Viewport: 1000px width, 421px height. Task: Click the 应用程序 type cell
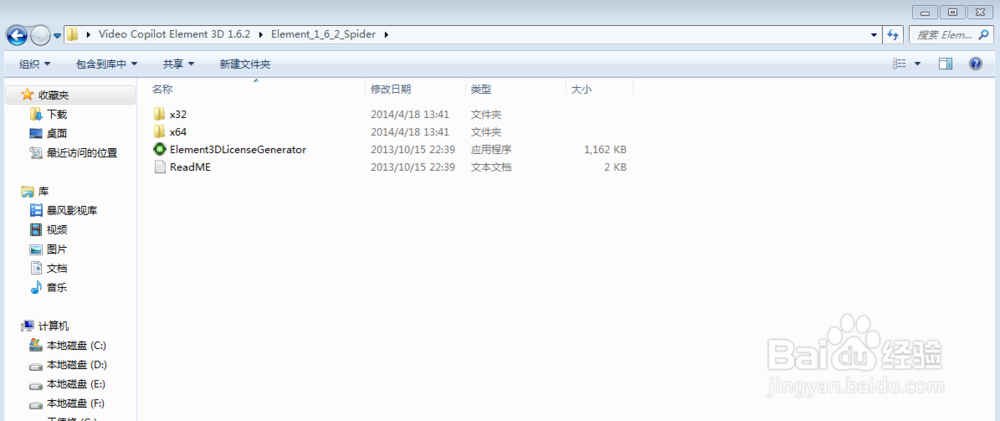(491, 149)
